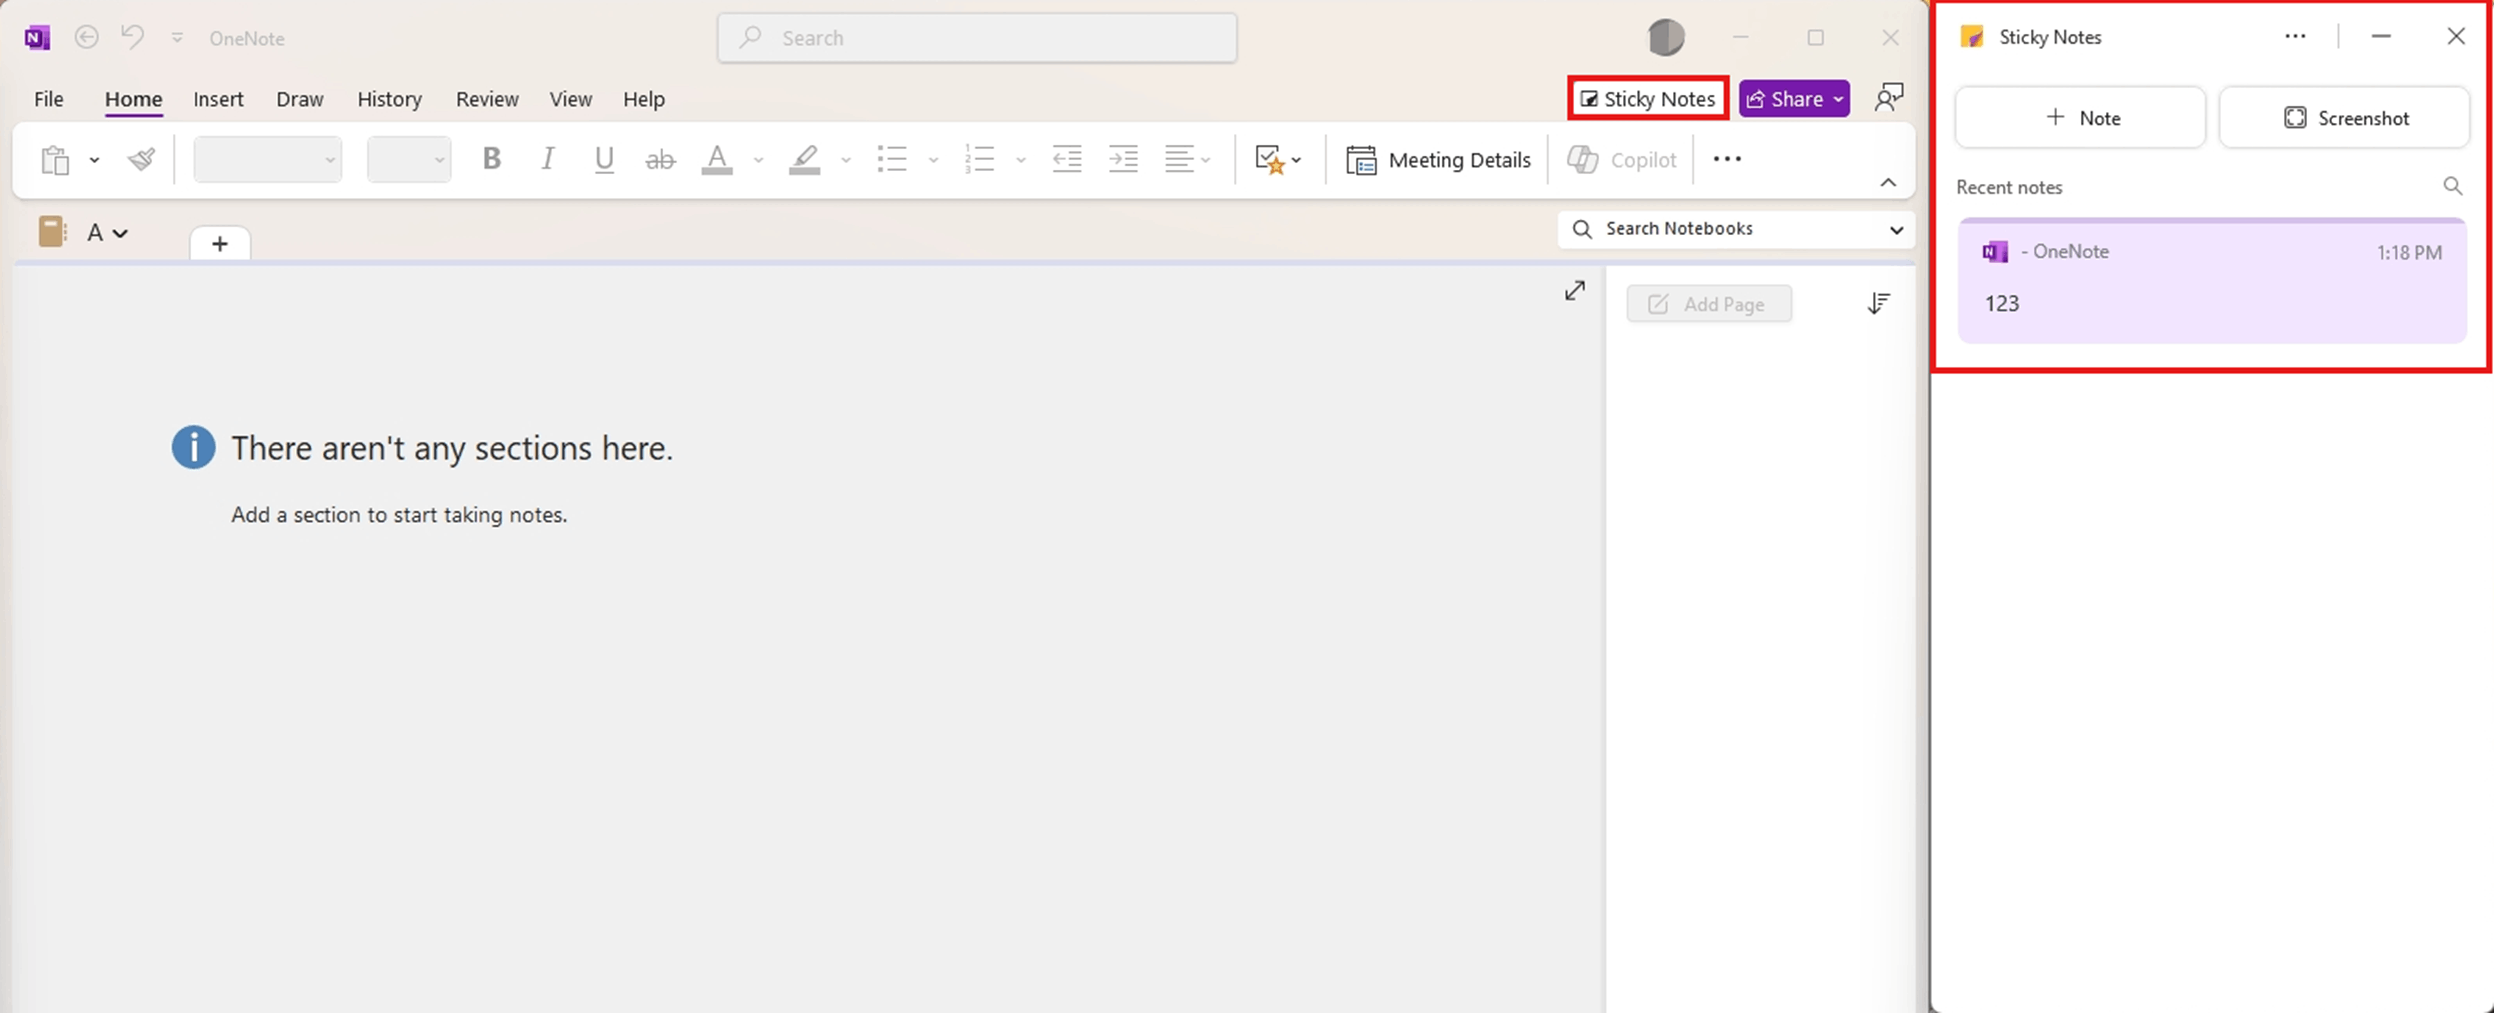Click the blue information icon
The width and height of the screenshot is (2494, 1013).
tap(193, 447)
